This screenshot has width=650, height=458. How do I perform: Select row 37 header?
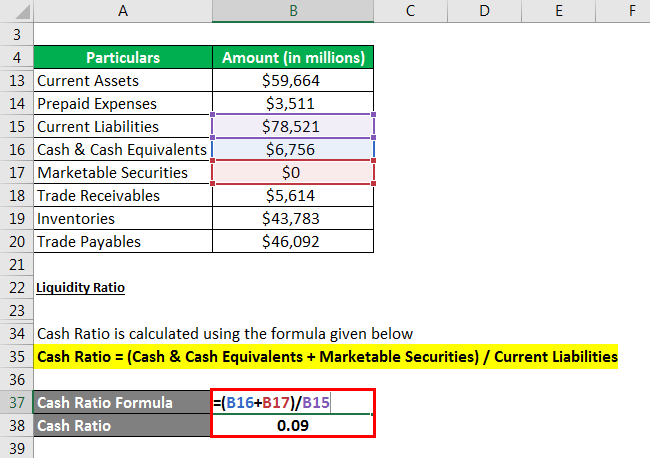coord(17,402)
